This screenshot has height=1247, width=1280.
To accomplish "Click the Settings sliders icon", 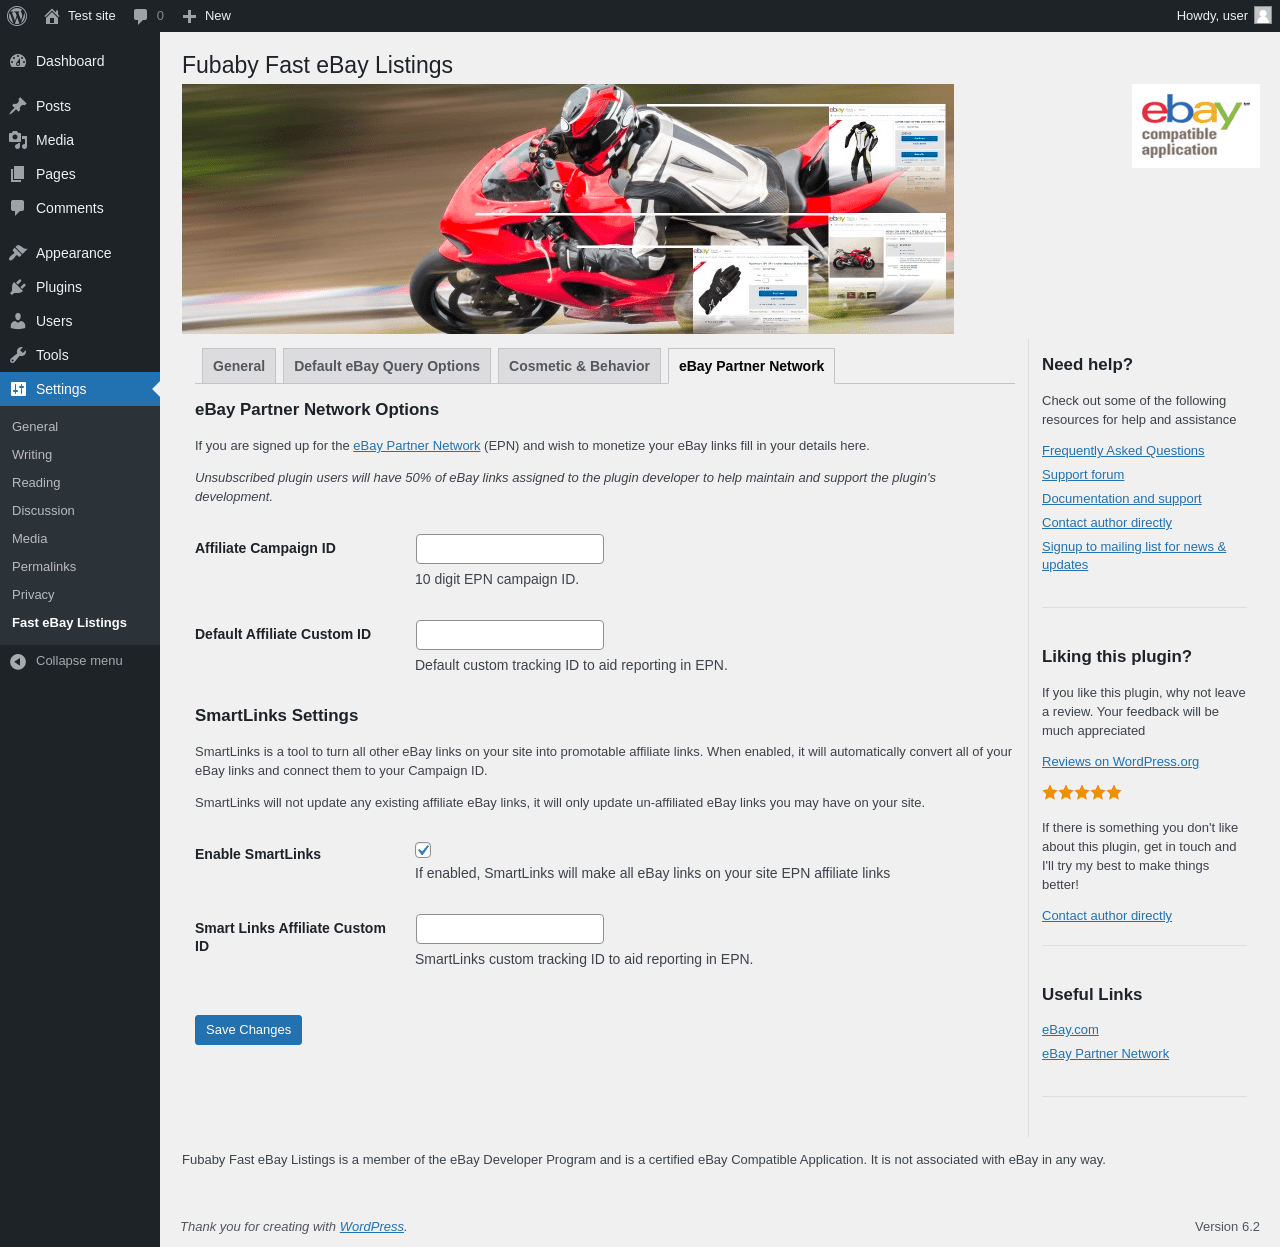I will tap(18, 389).
